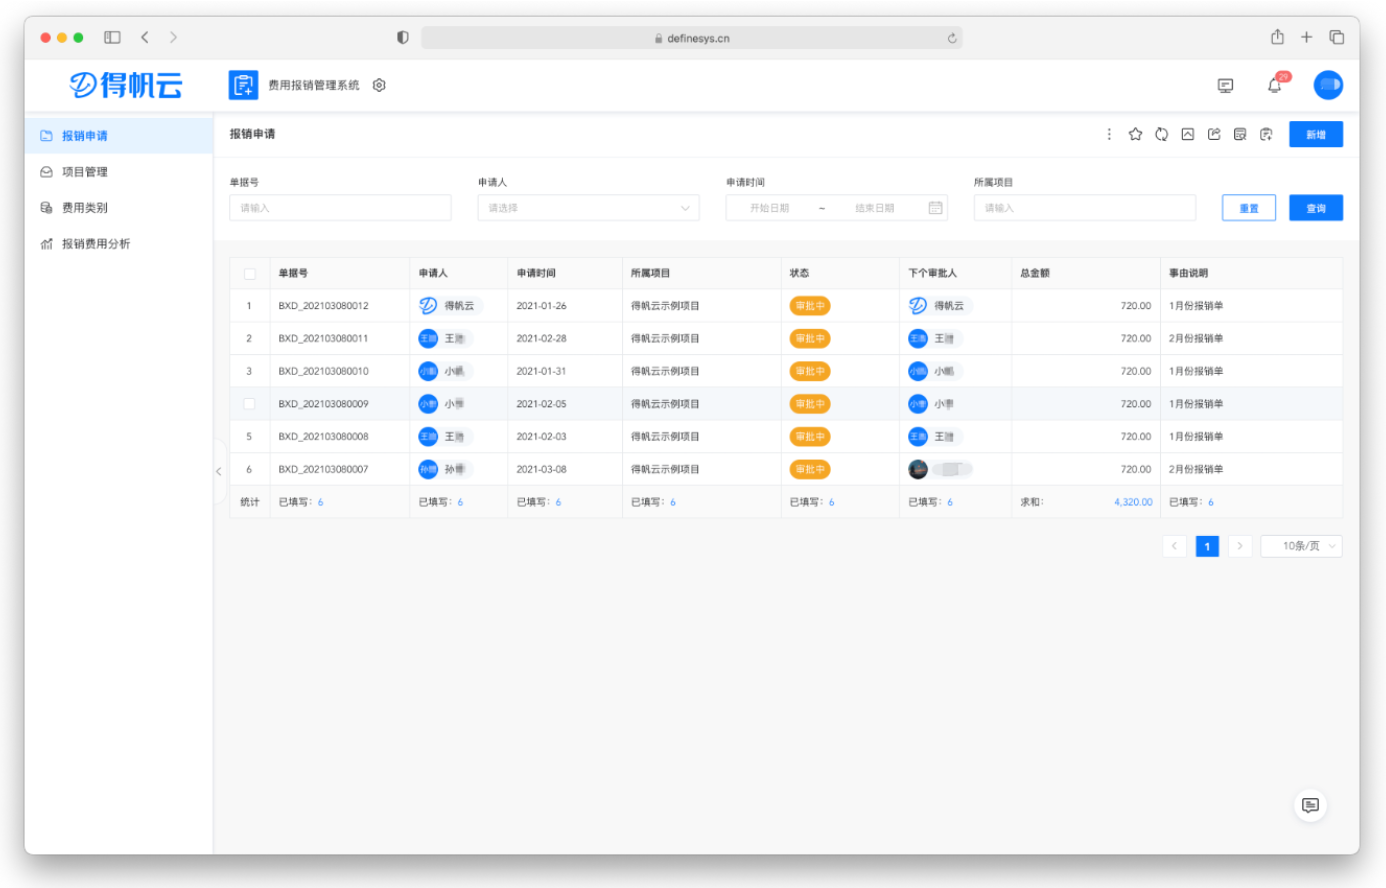Open the settings gear beside 费用报销管理系统
The image size is (1386, 888).
tap(379, 85)
